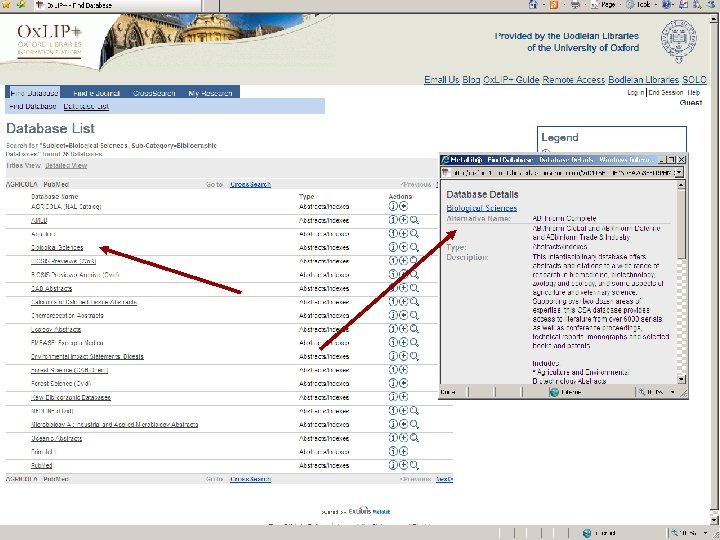The width and height of the screenshot is (720, 540).
Task: Open the browser Help toolbar icon
Action: coord(667,5)
